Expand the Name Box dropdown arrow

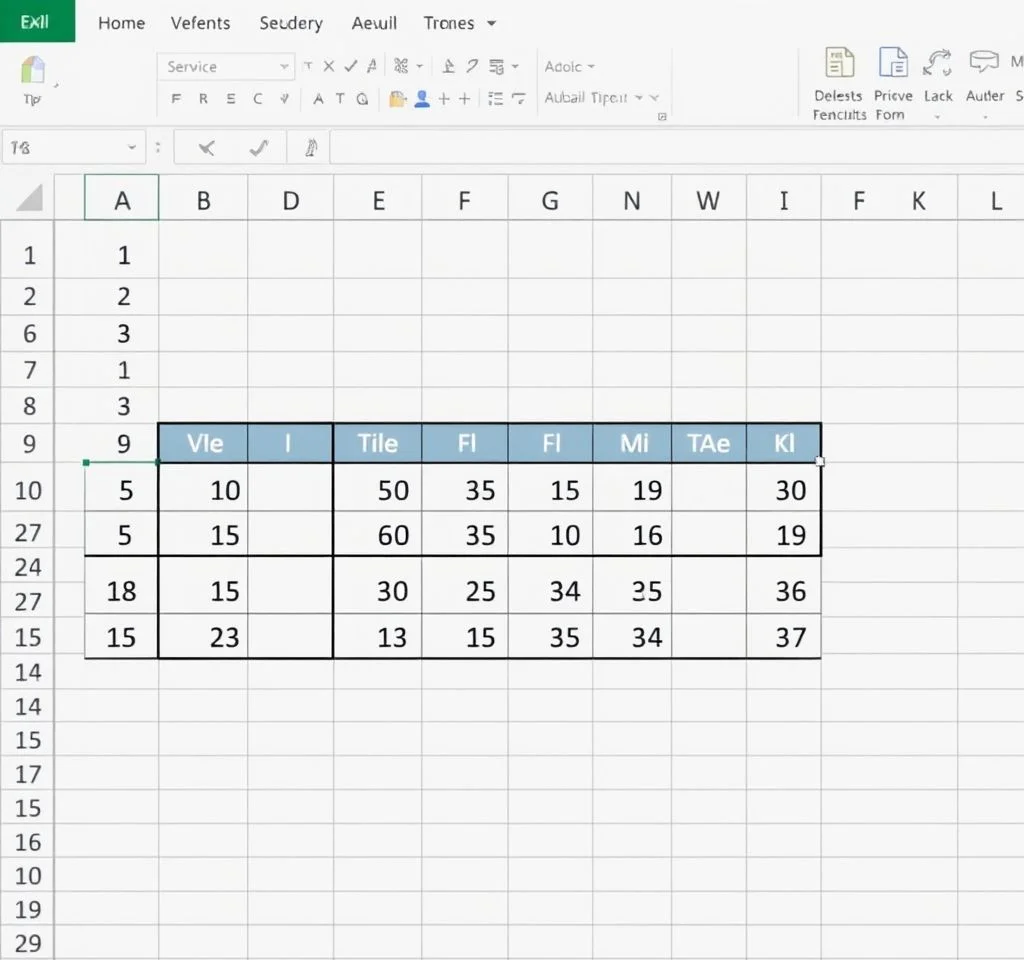tap(132, 148)
